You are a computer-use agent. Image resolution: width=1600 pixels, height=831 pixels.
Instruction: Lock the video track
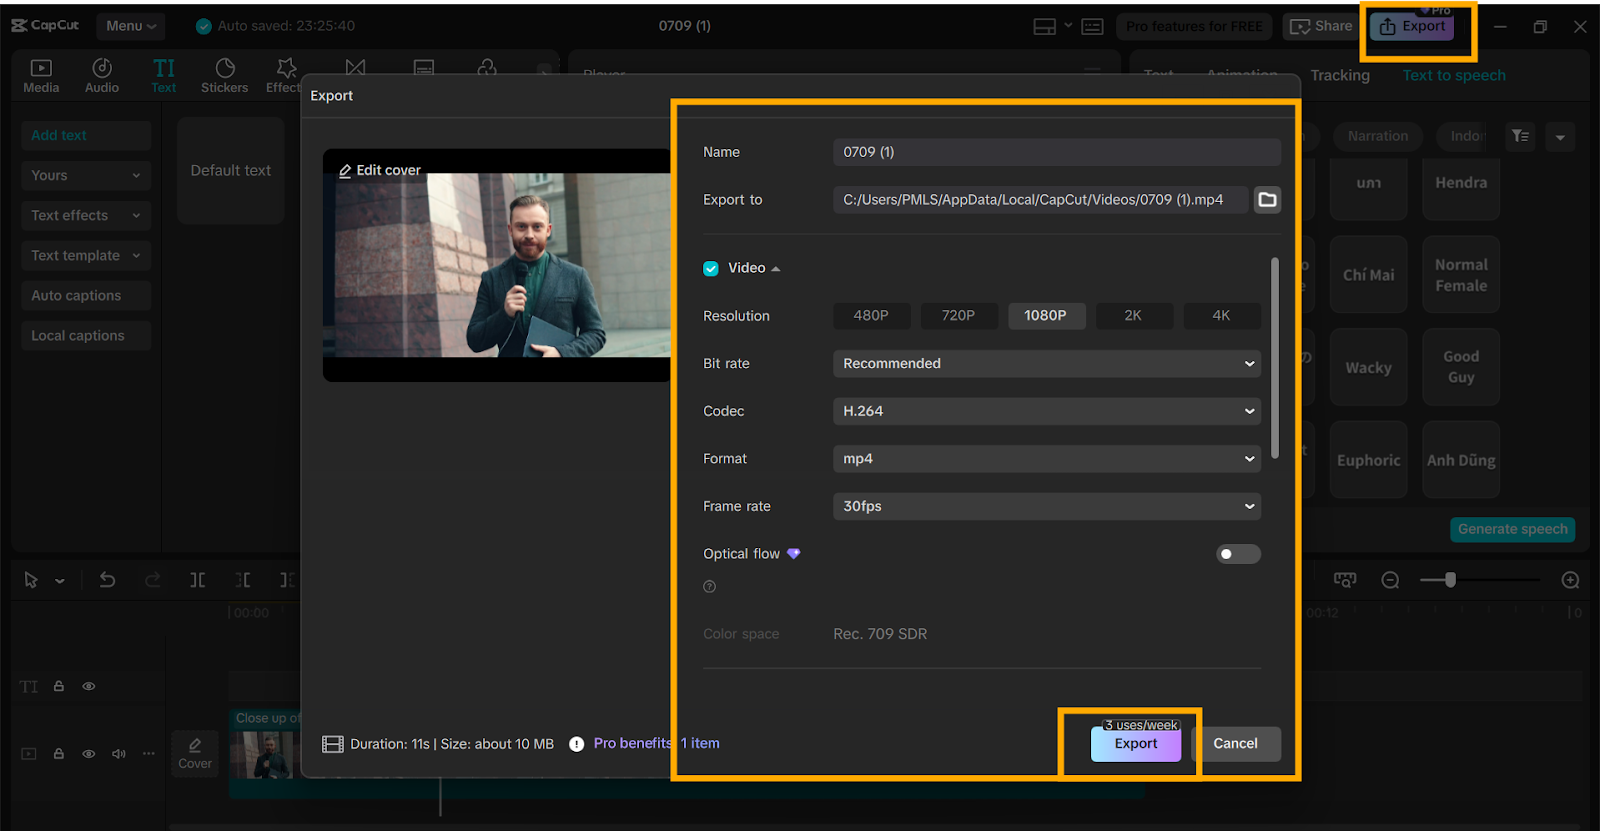coord(59,754)
